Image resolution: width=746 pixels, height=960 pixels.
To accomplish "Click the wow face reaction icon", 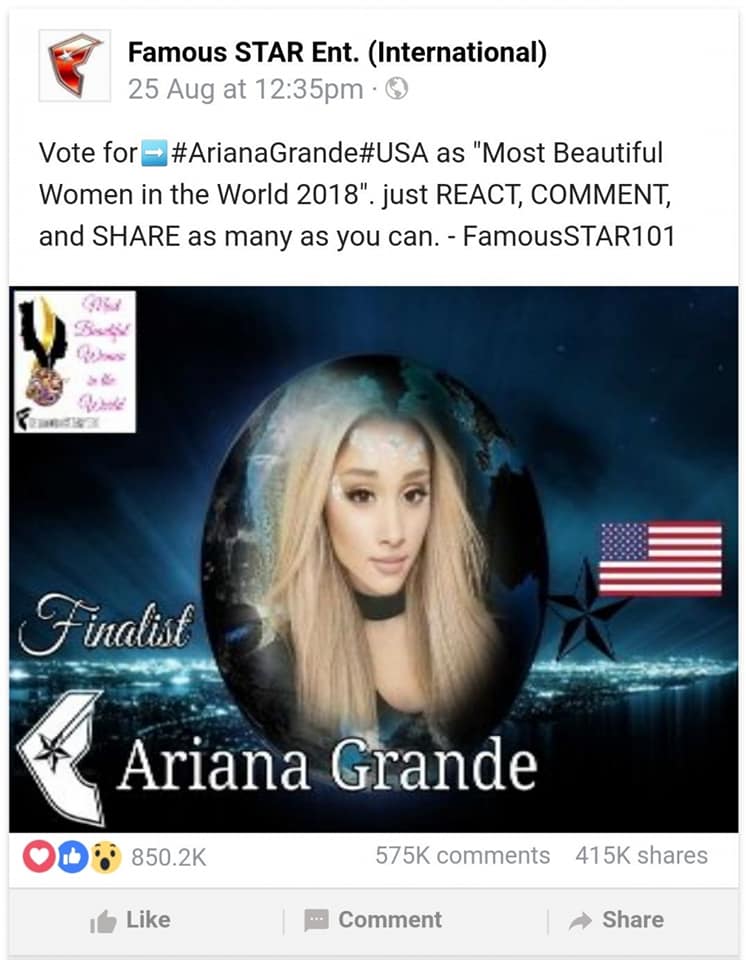I will click(107, 857).
